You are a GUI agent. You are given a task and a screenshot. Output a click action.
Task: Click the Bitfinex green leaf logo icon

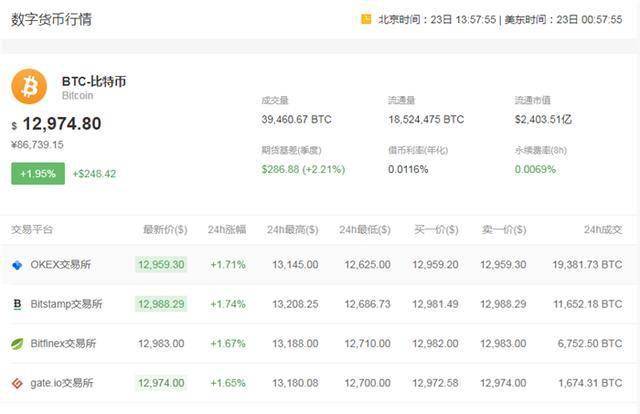click(x=17, y=344)
